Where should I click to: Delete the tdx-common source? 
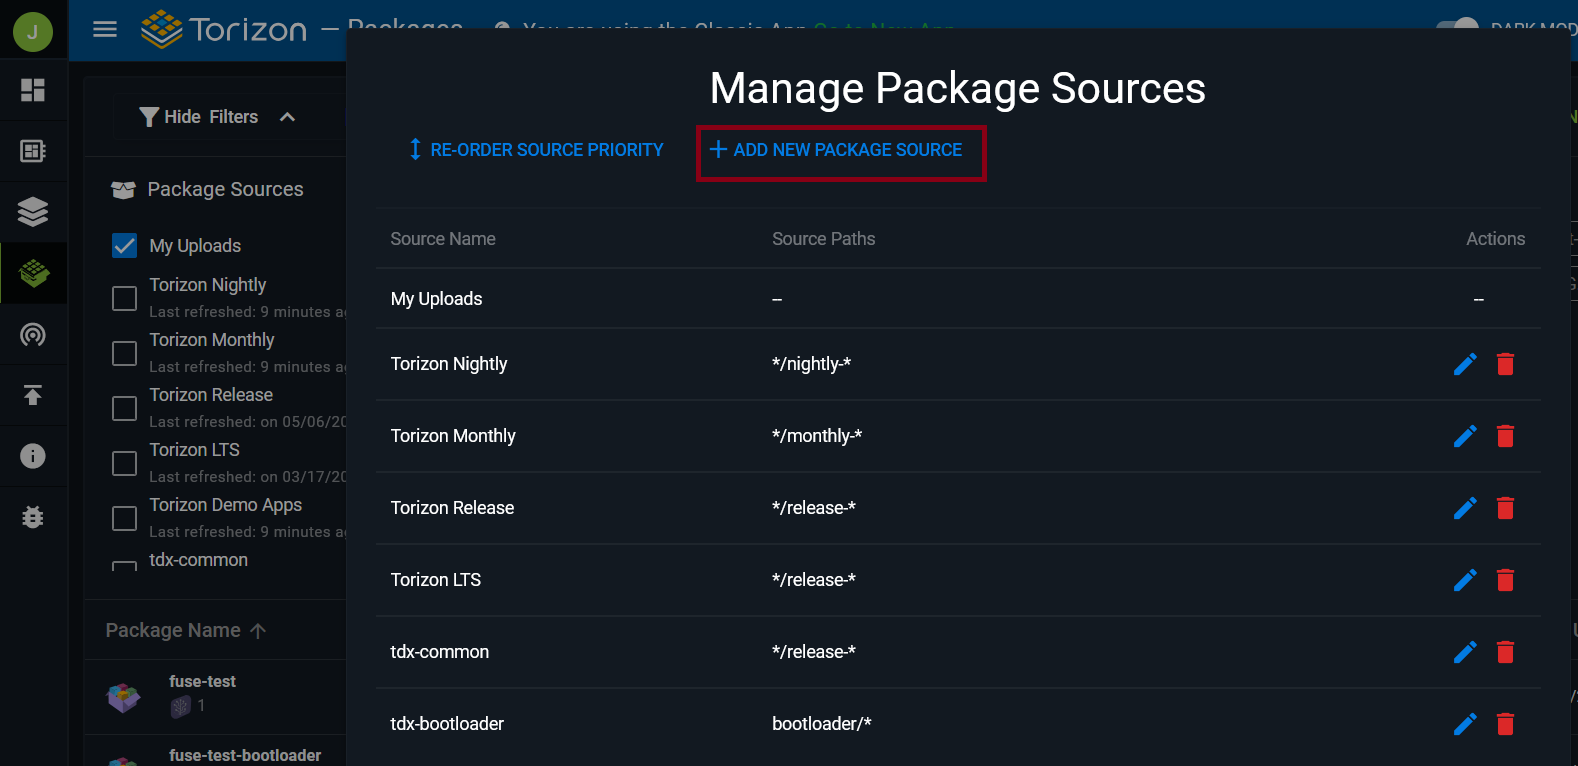[x=1505, y=652]
